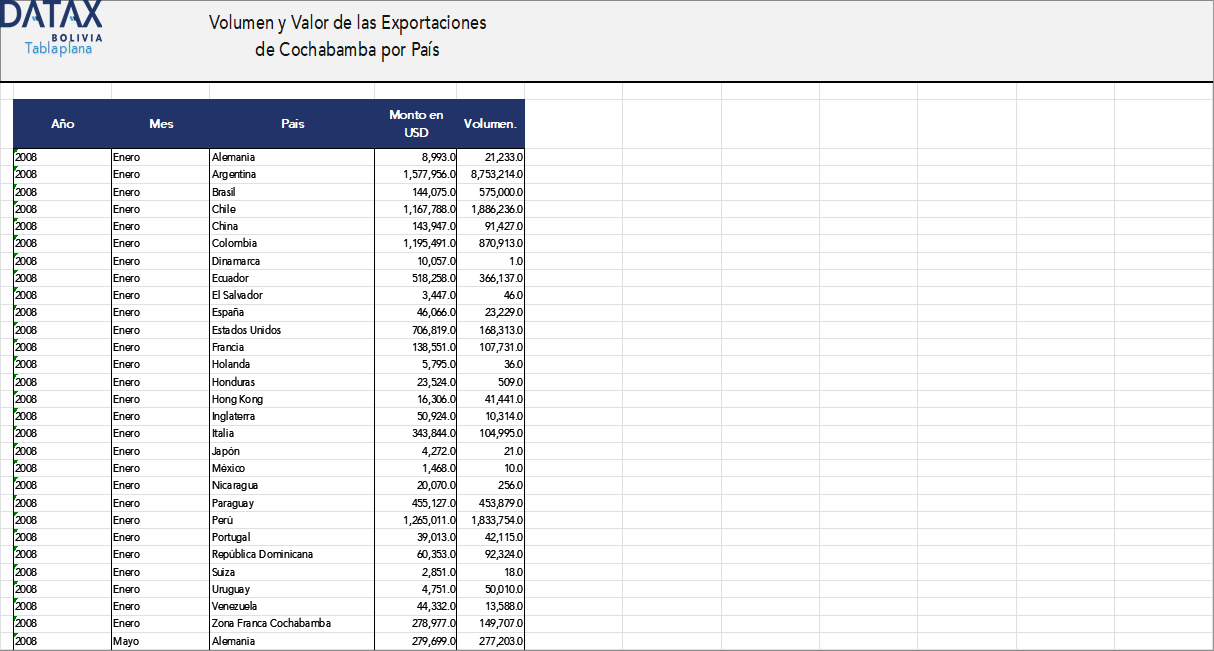Viewport: 1214px width, 651px height.
Task: Select the Honduras country cell
Action: (292, 382)
